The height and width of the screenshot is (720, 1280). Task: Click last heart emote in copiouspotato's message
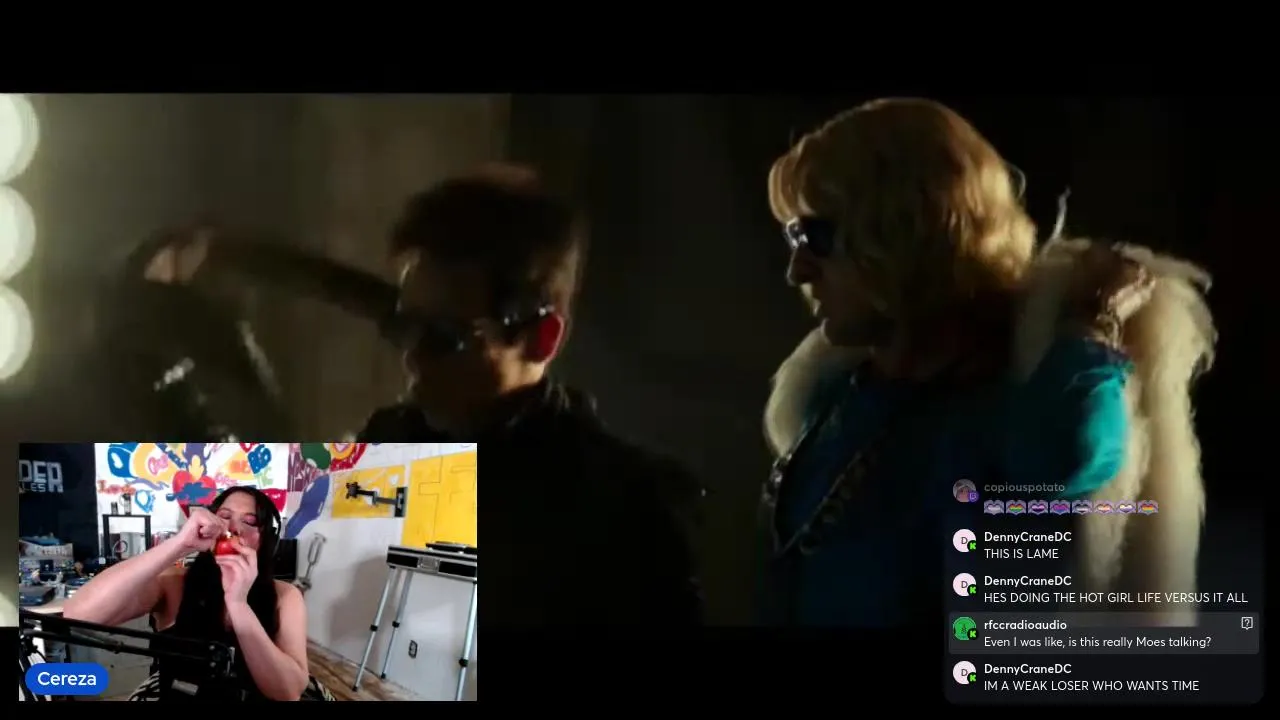click(1147, 507)
